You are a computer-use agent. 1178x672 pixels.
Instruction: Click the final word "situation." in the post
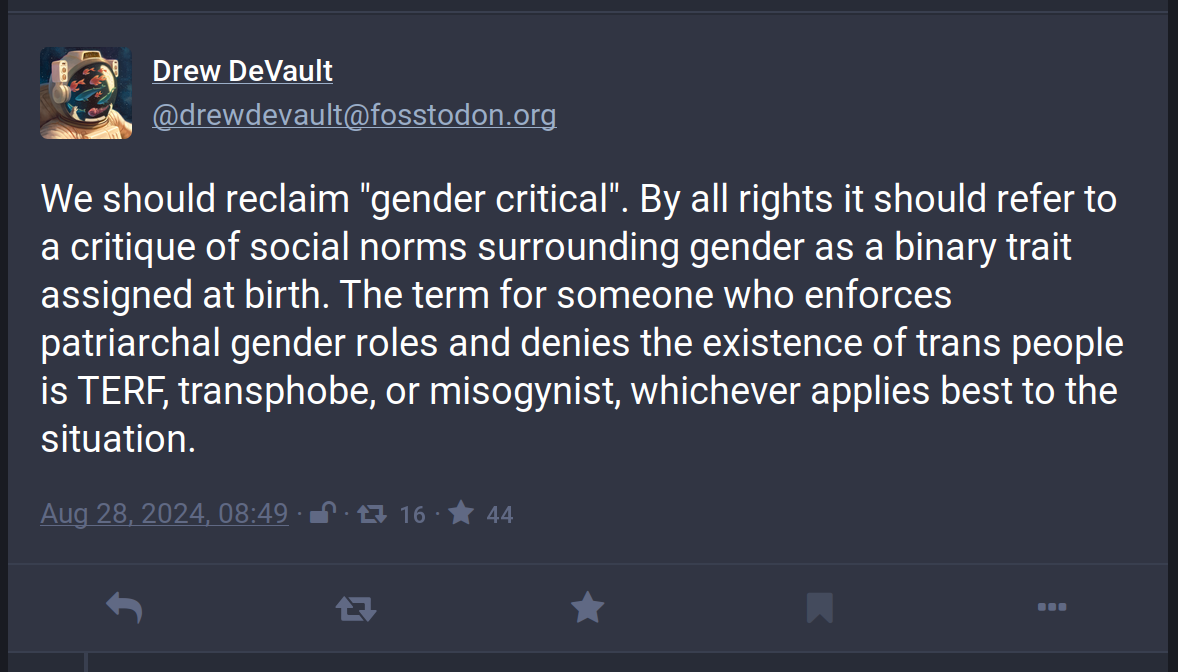[x=118, y=439]
